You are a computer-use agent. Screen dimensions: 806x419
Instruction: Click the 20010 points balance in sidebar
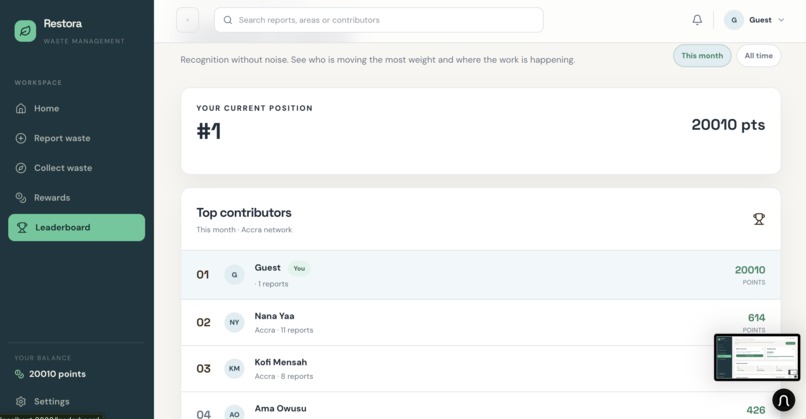tap(58, 374)
